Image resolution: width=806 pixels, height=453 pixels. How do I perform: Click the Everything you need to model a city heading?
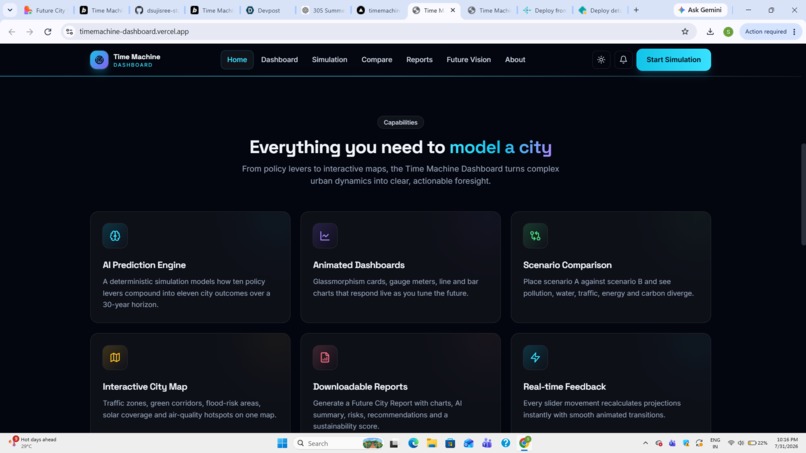click(400, 148)
